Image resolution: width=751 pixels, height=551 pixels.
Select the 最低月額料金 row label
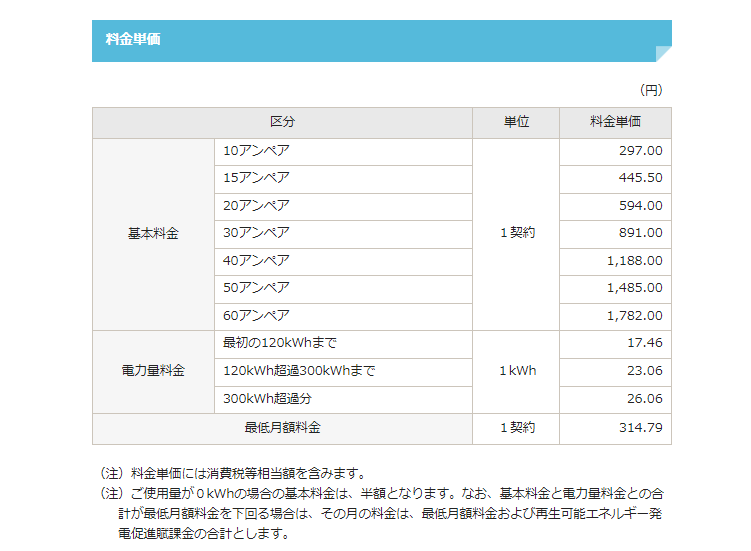282,428
